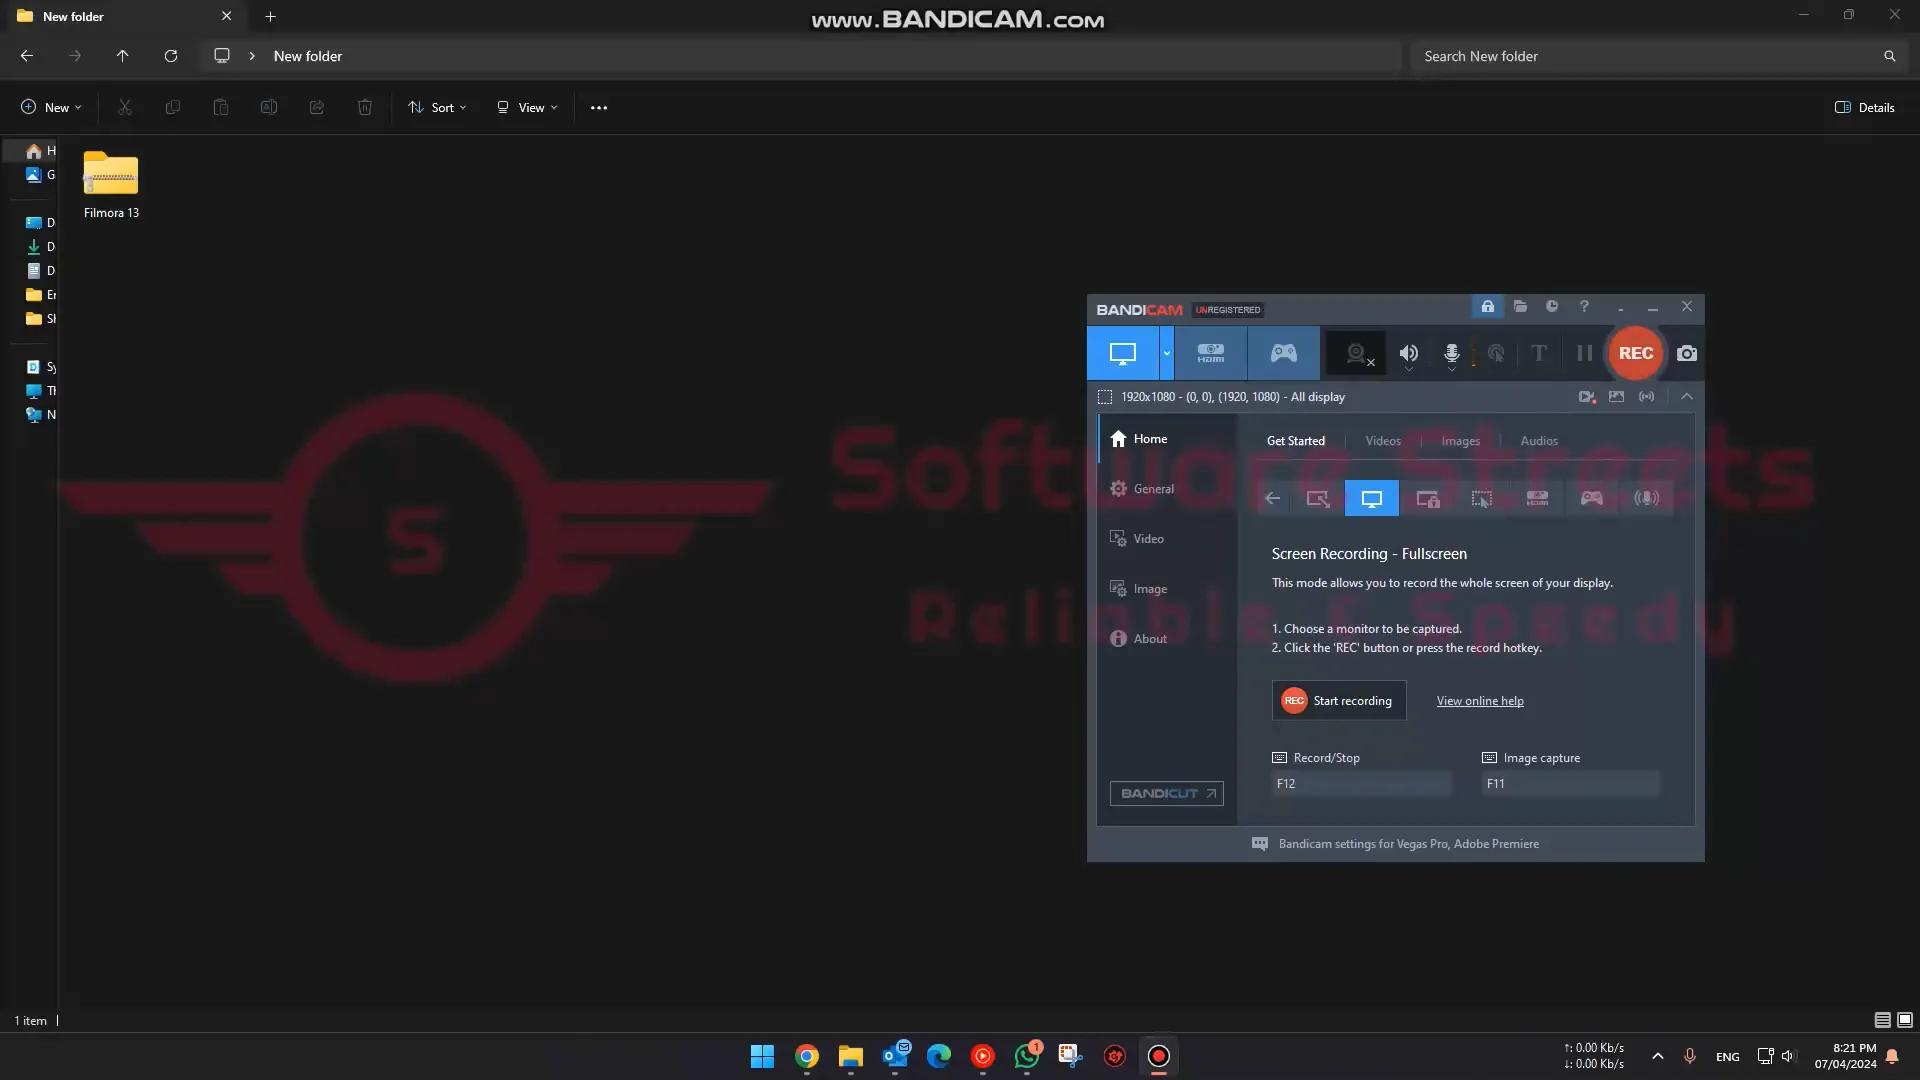The image size is (1920, 1080).
Task: Click the screenshot camera capture icon
Action: coord(1686,353)
